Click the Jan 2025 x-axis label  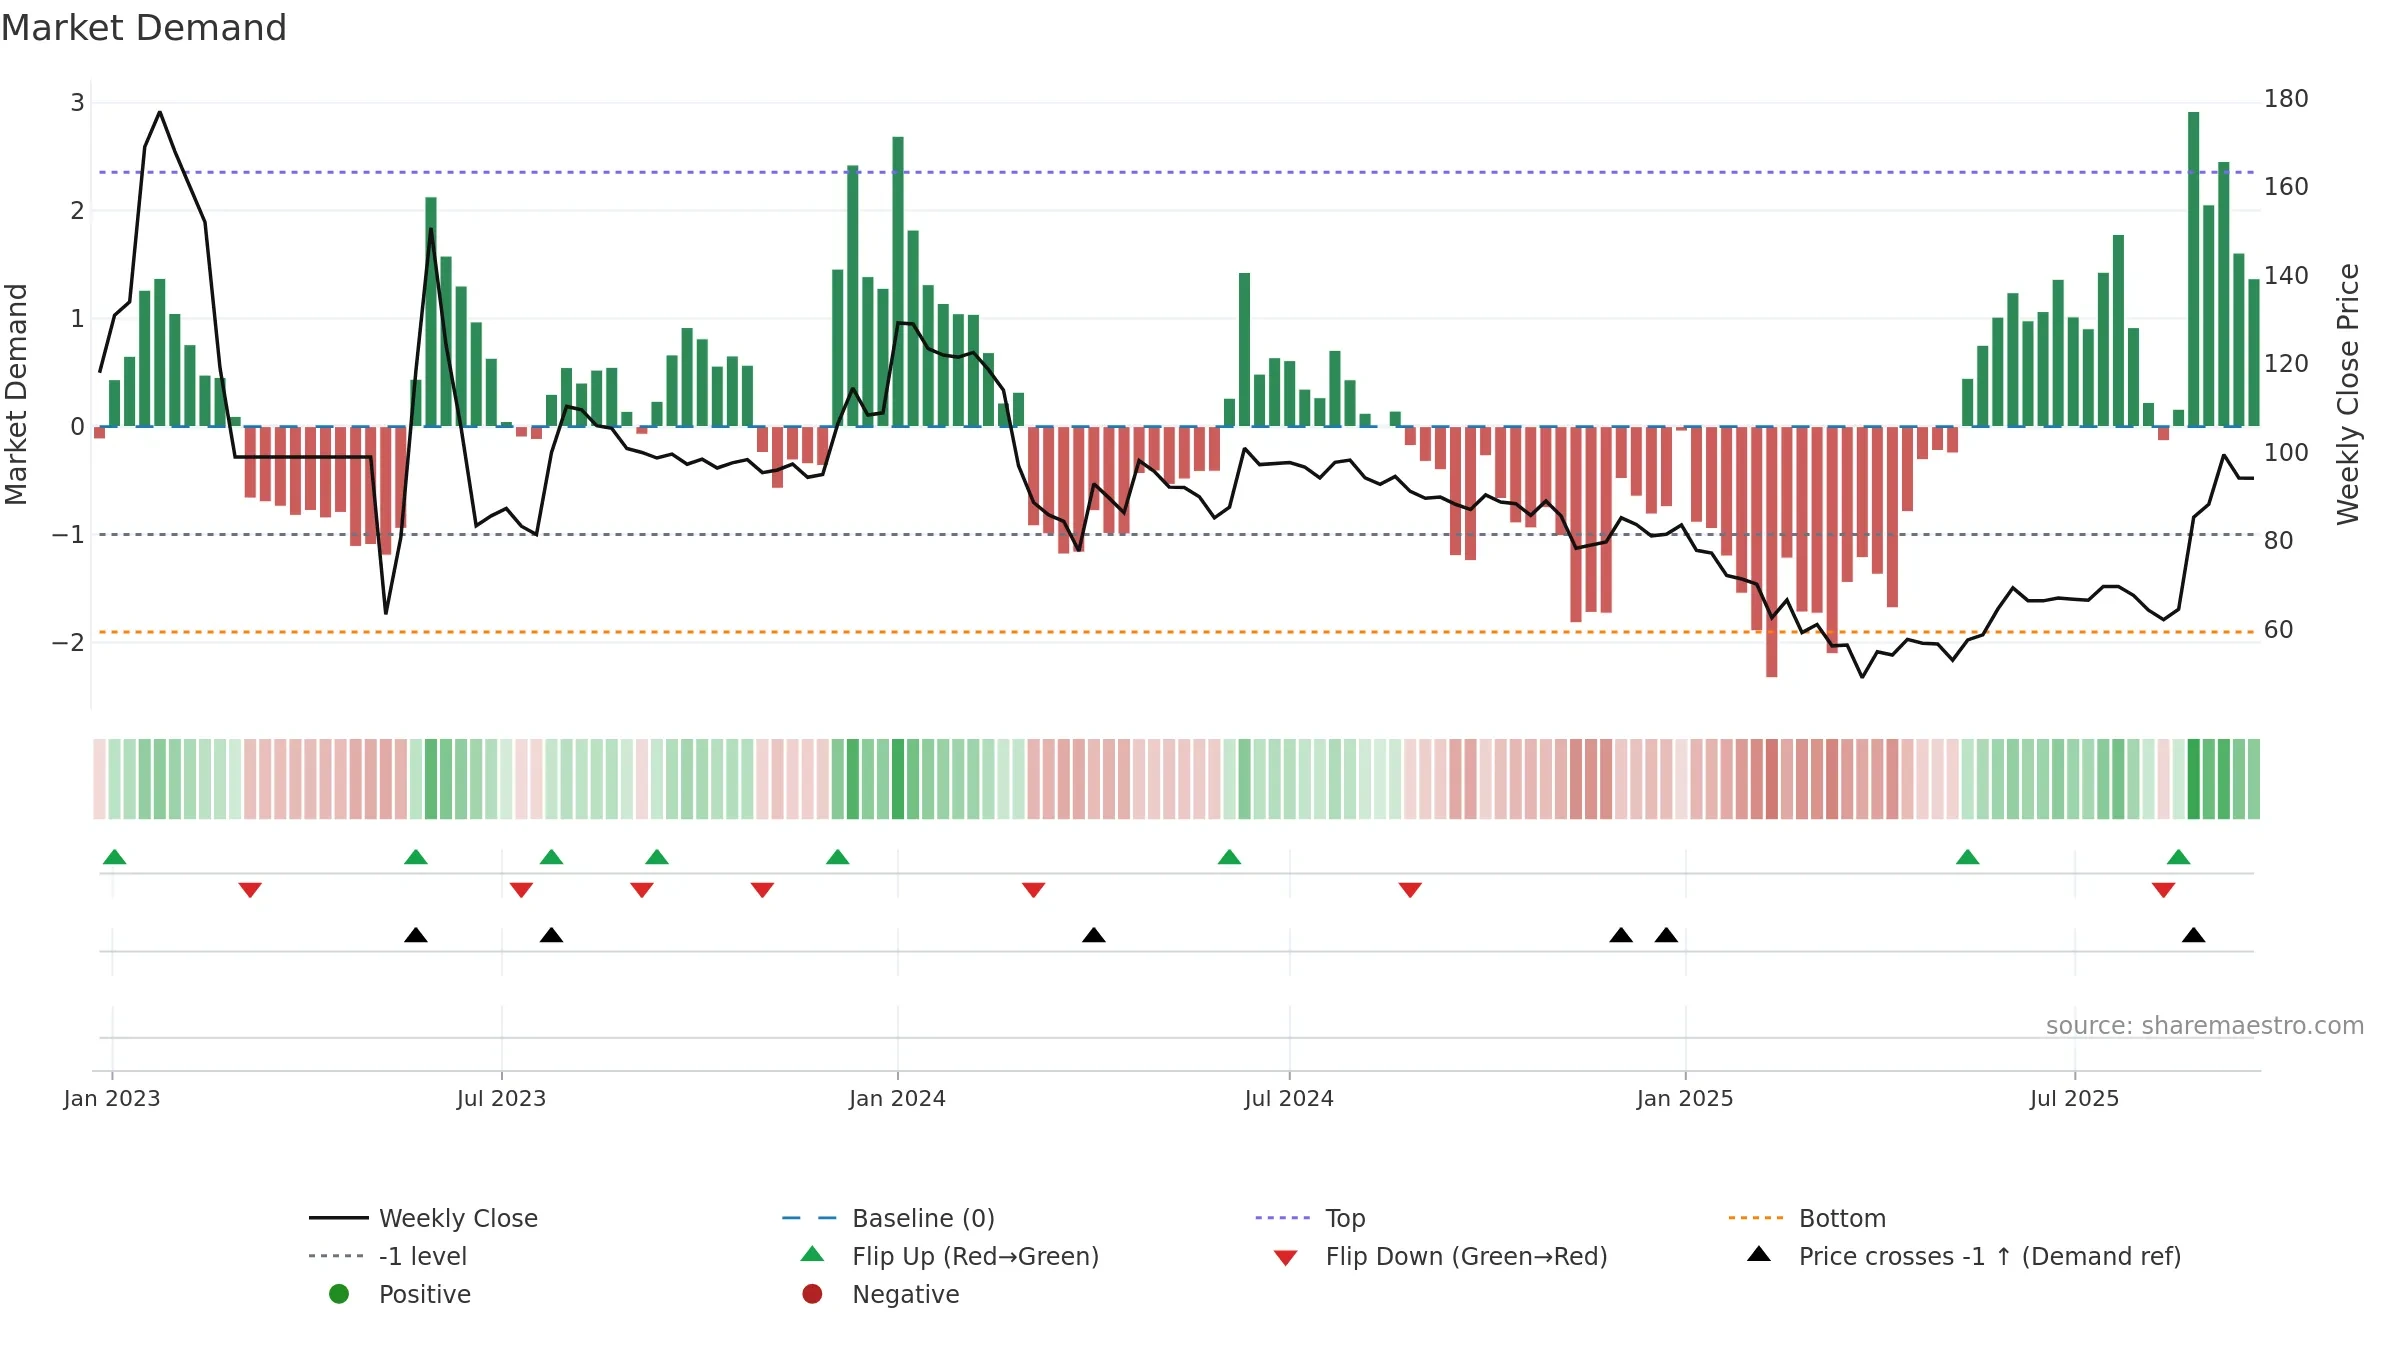1685,1098
